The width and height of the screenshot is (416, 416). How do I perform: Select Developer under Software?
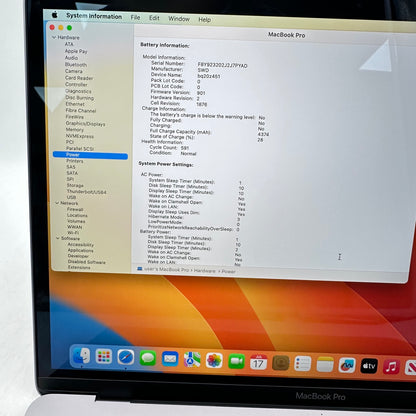click(x=78, y=256)
